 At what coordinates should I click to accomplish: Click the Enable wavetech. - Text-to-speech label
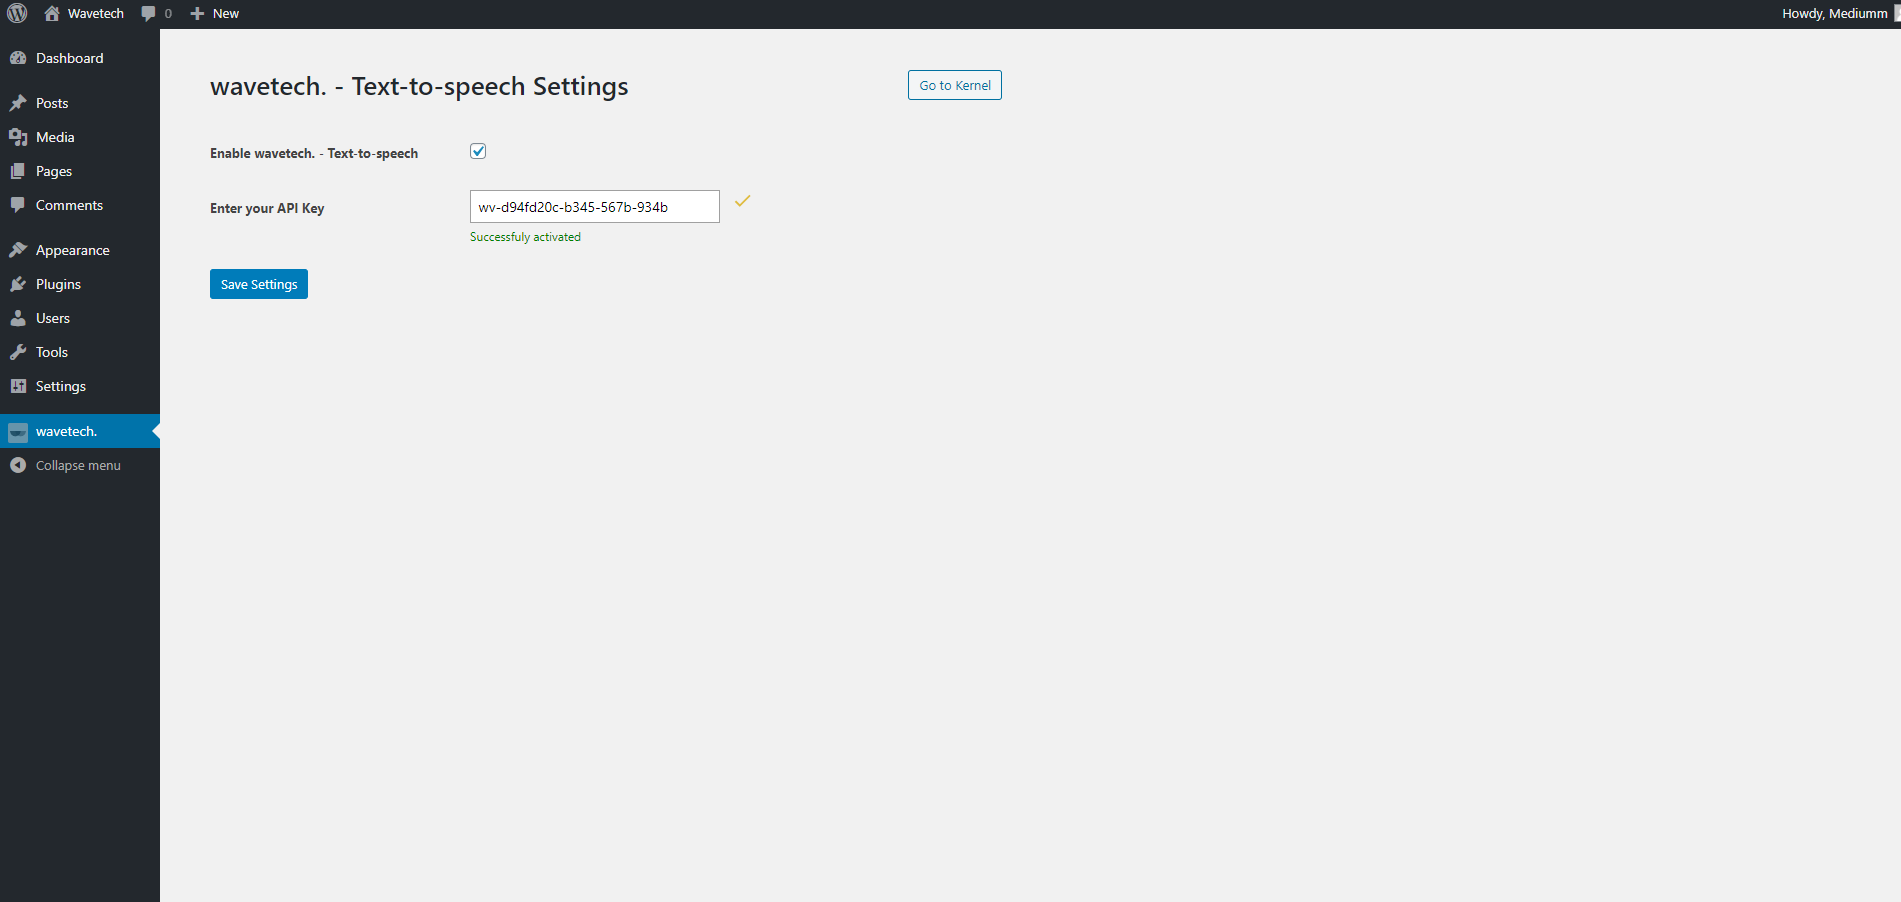click(314, 153)
